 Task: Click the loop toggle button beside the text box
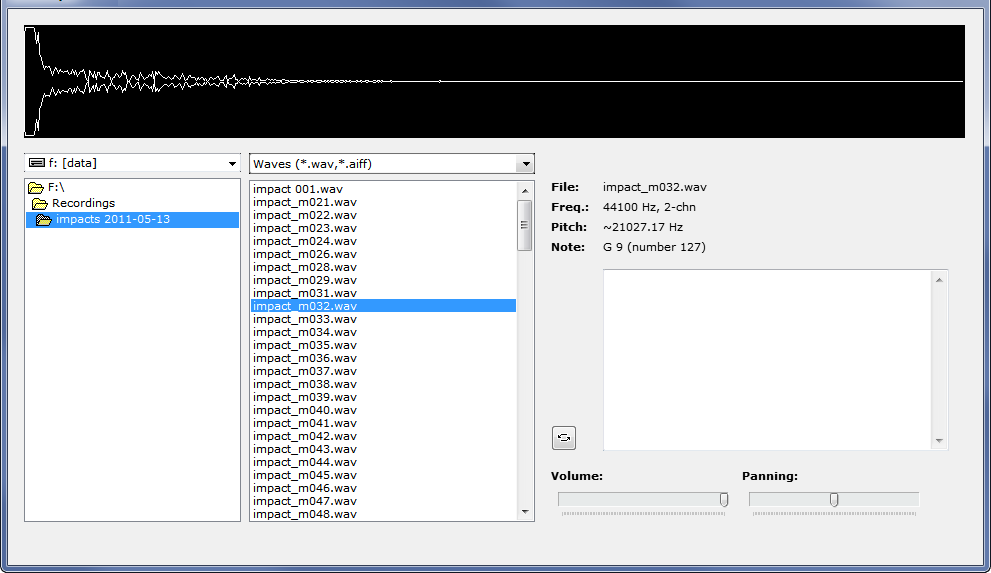[563, 437]
